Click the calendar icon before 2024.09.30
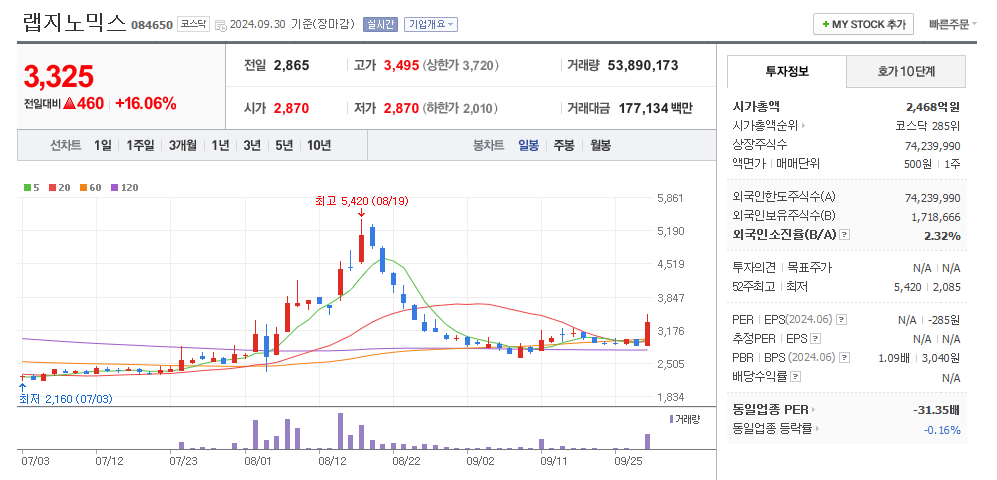Screen dimensions: 997x480 (221, 25)
